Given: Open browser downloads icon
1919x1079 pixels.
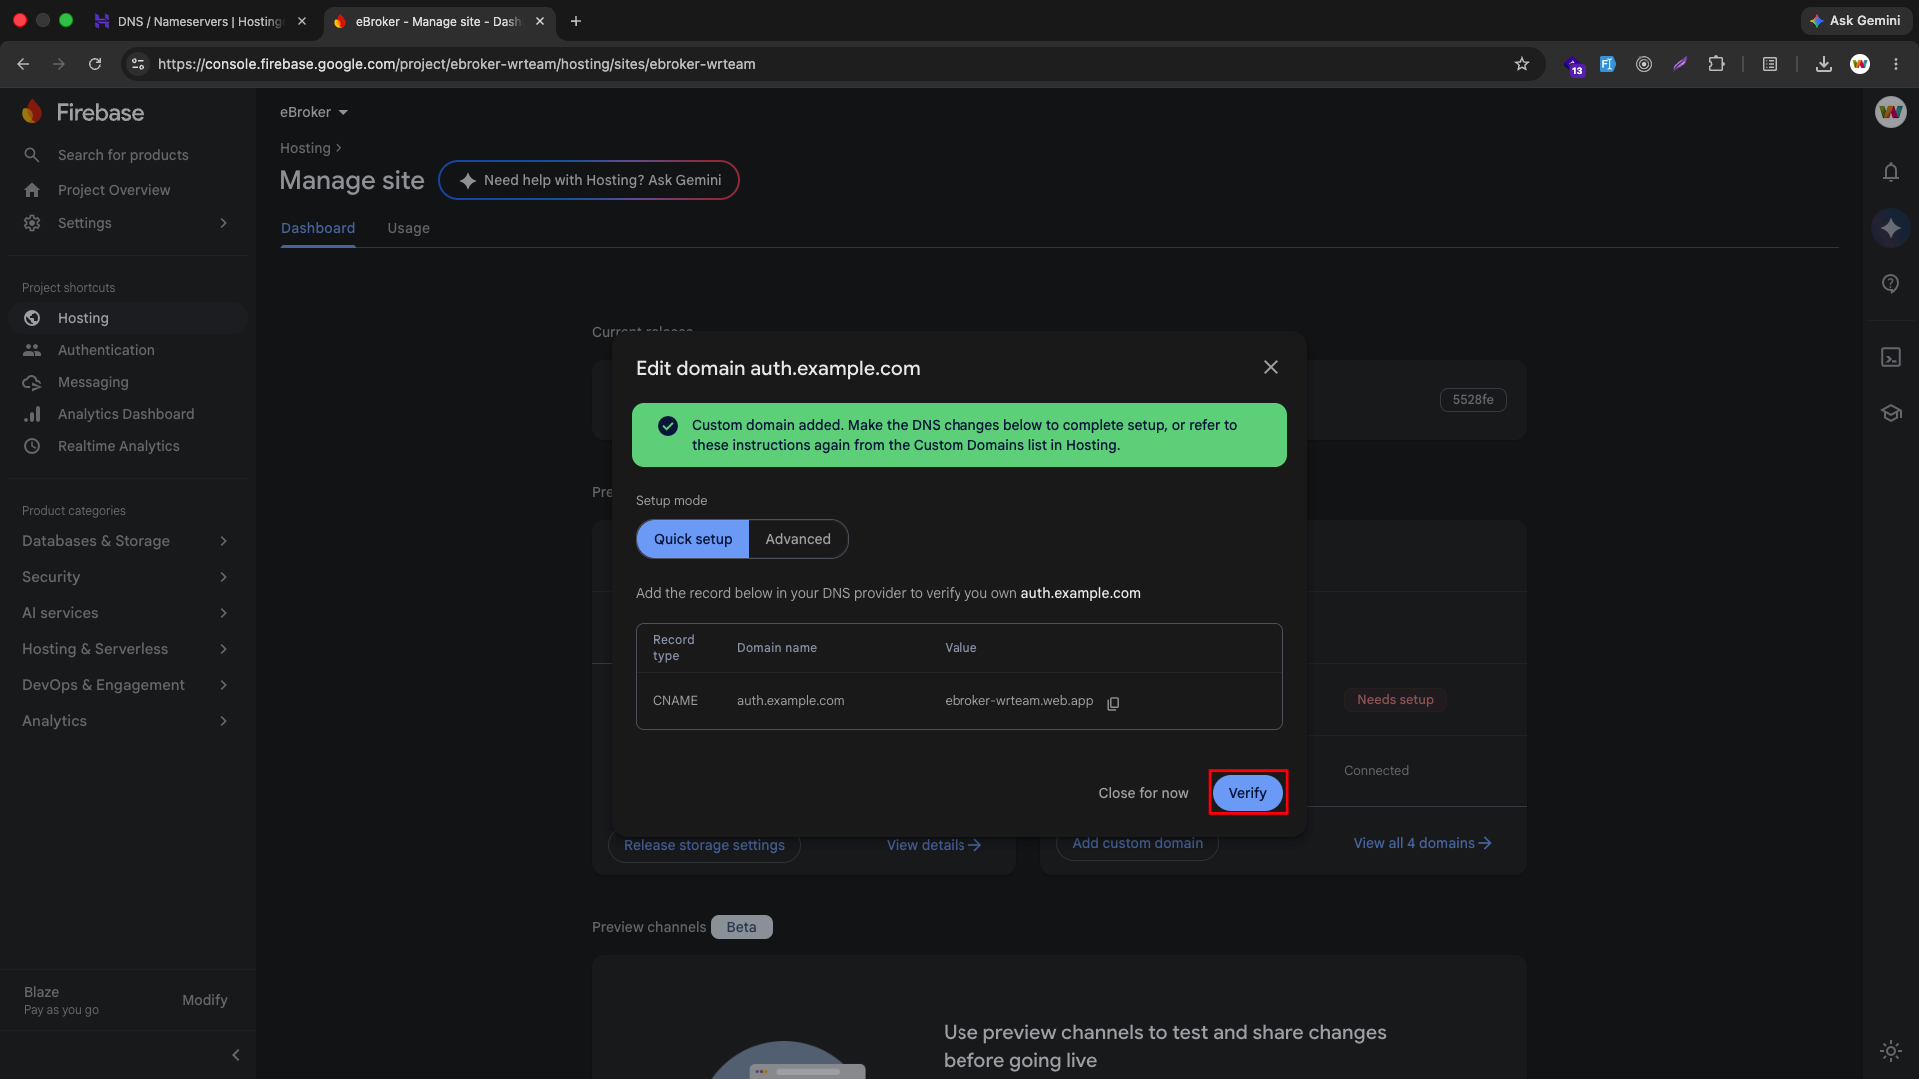Looking at the screenshot, I should [x=1823, y=64].
